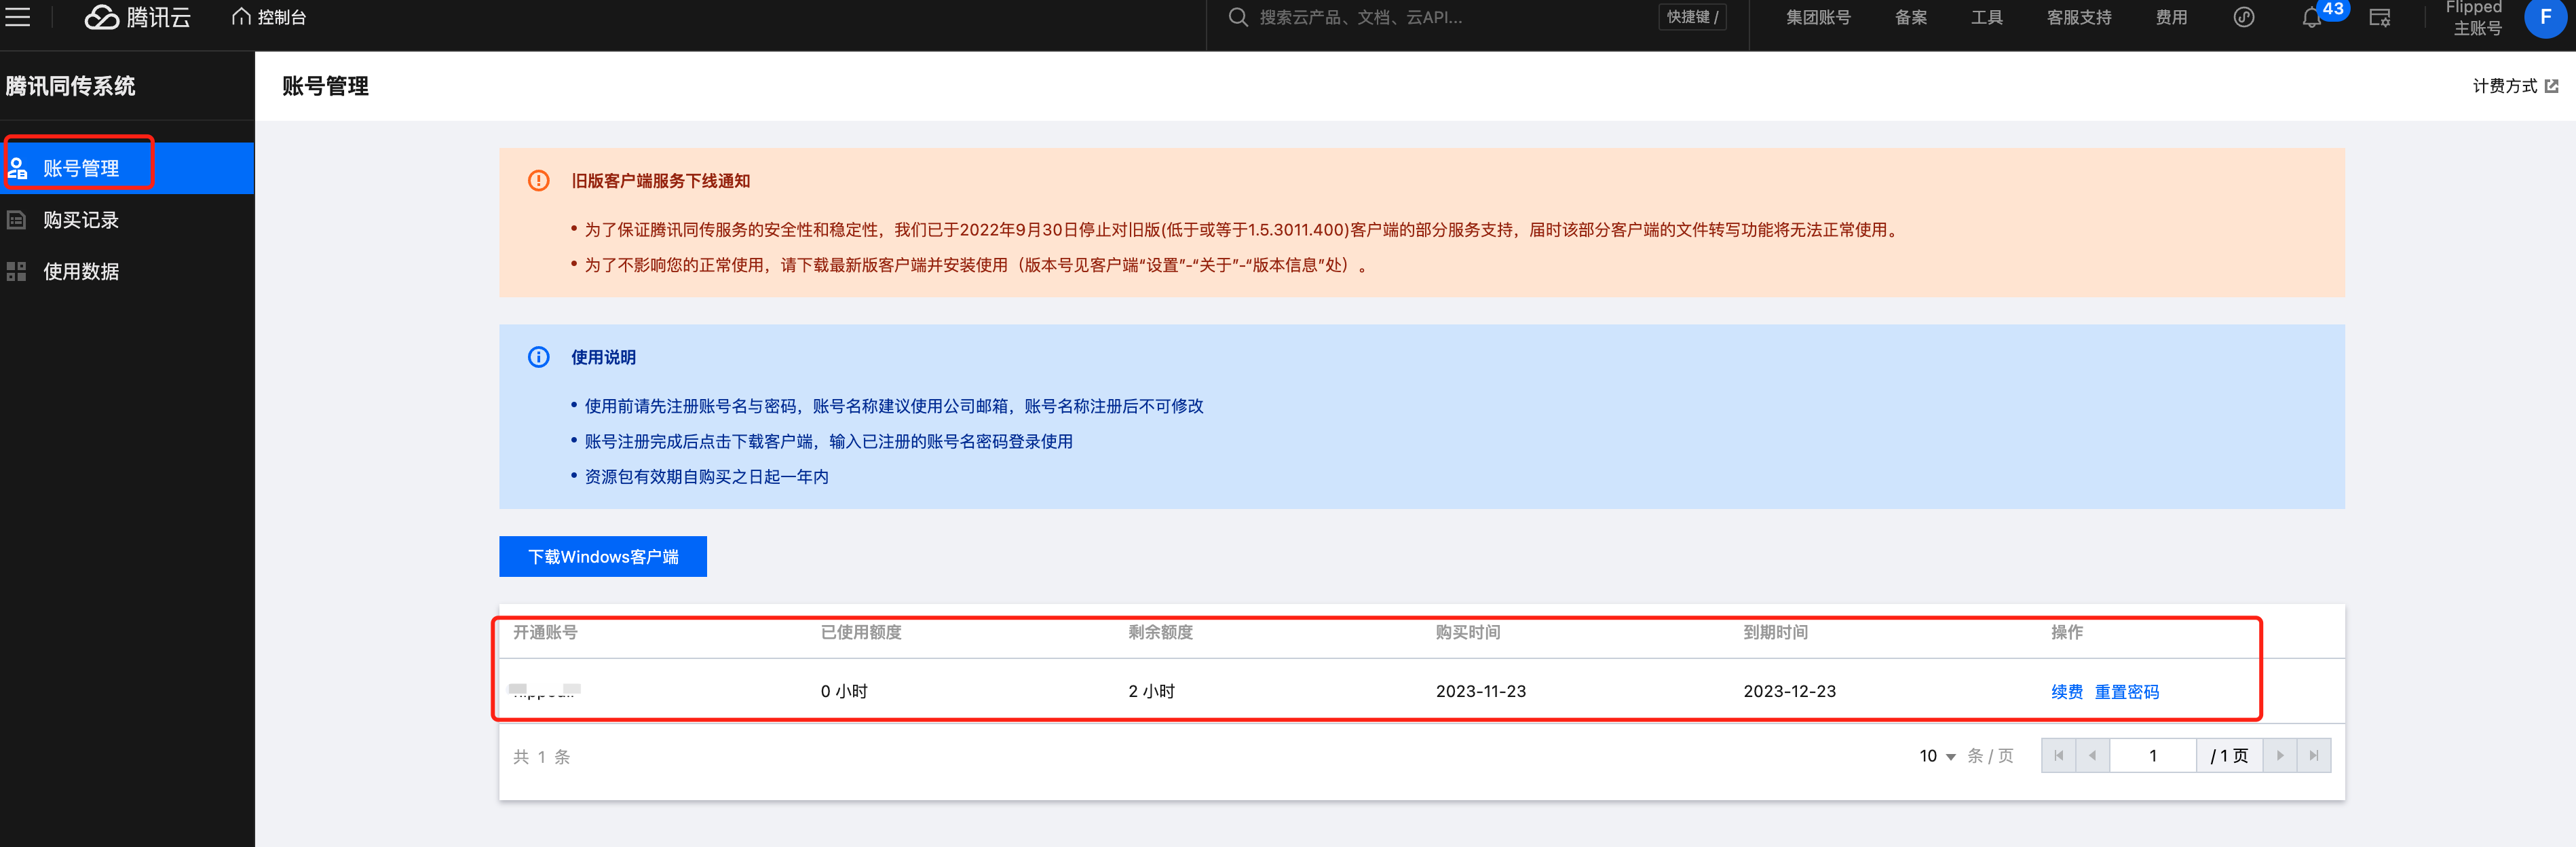Open the 集团账号 menu
The height and width of the screenshot is (847, 2576).
click(1817, 17)
